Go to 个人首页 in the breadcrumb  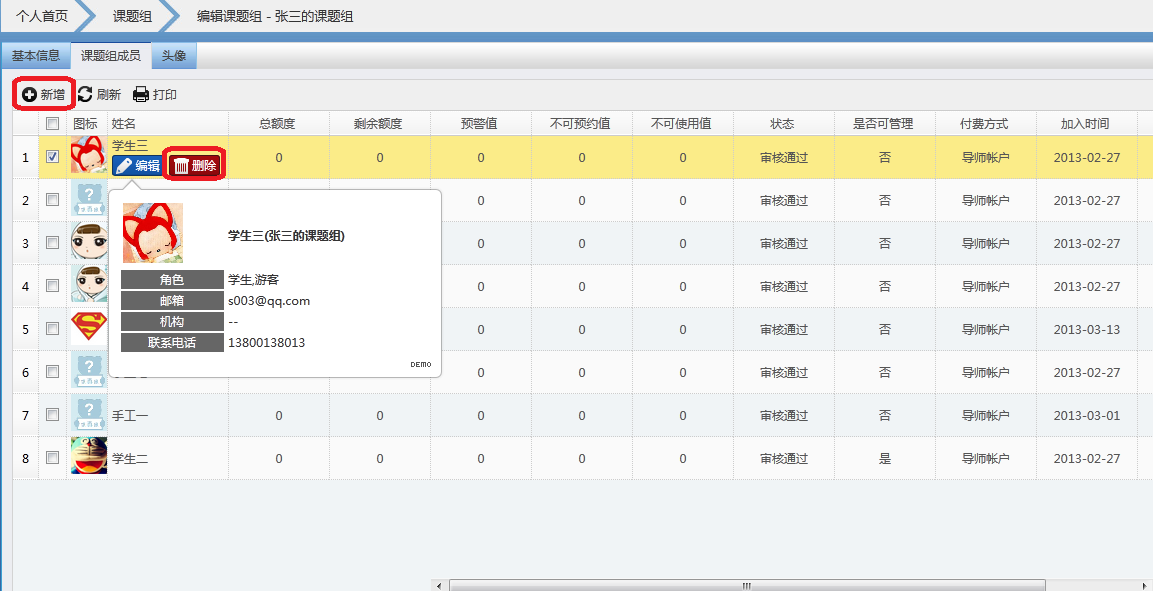coord(42,16)
